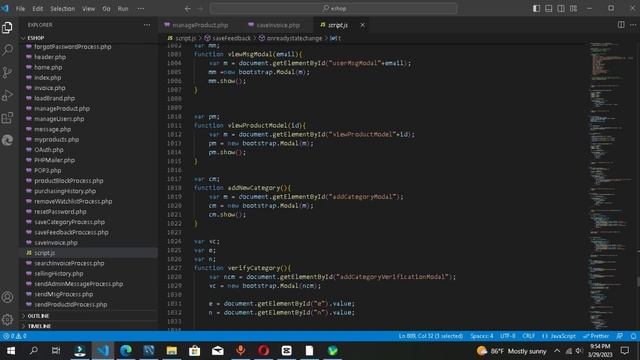Open the Selection menu
Image resolution: width=640 pixels, height=360 pixels.
click(x=62, y=9)
